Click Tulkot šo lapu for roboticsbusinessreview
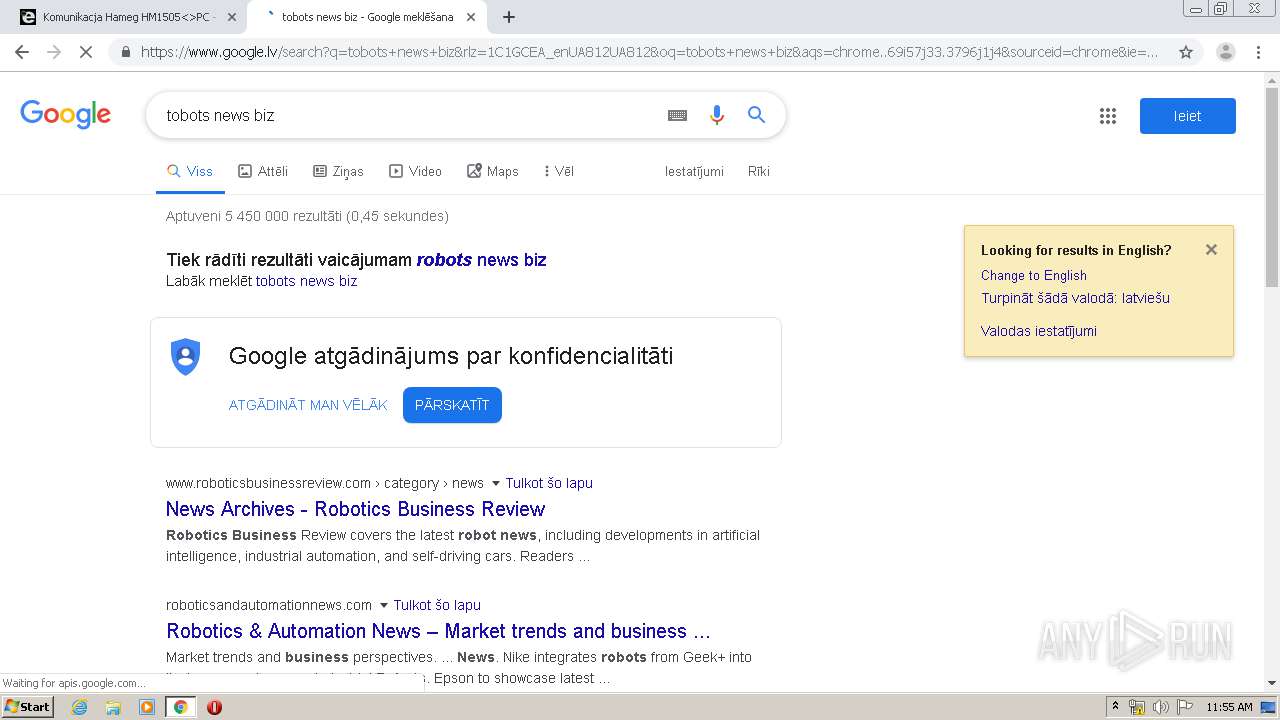 click(549, 483)
